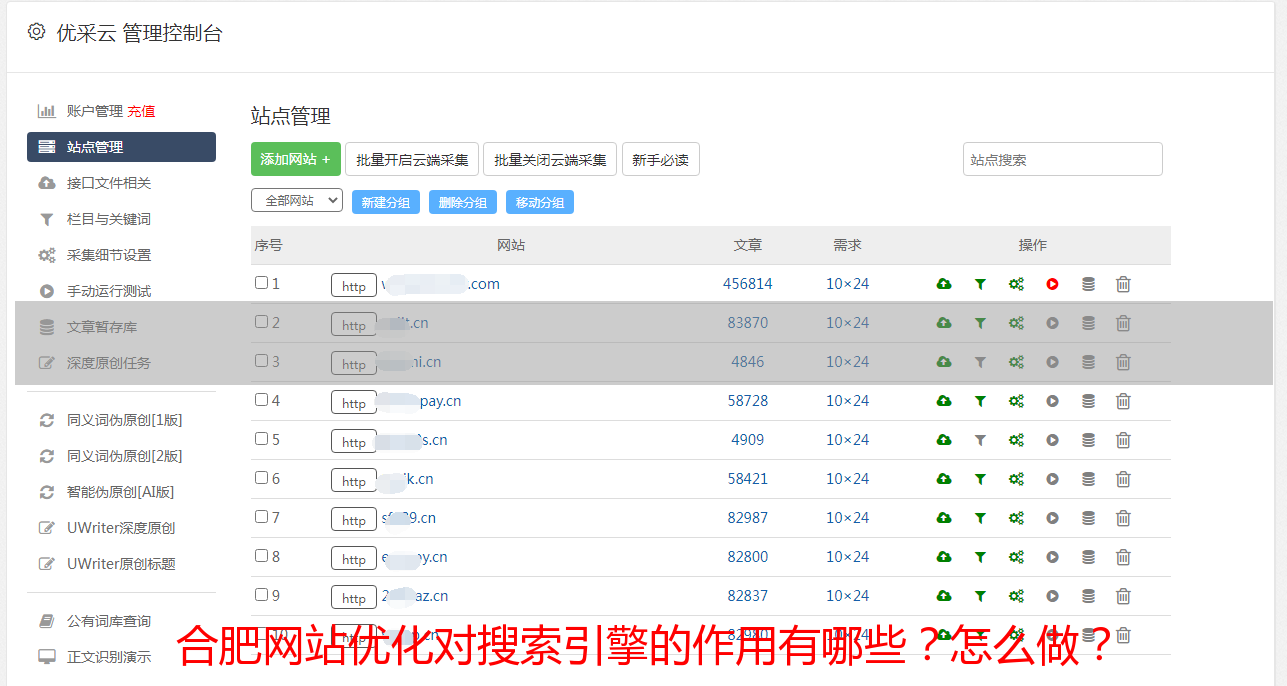Image resolution: width=1287 pixels, height=686 pixels.
Task: Click the gray filter icon in row 5
Action: point(980,440)
